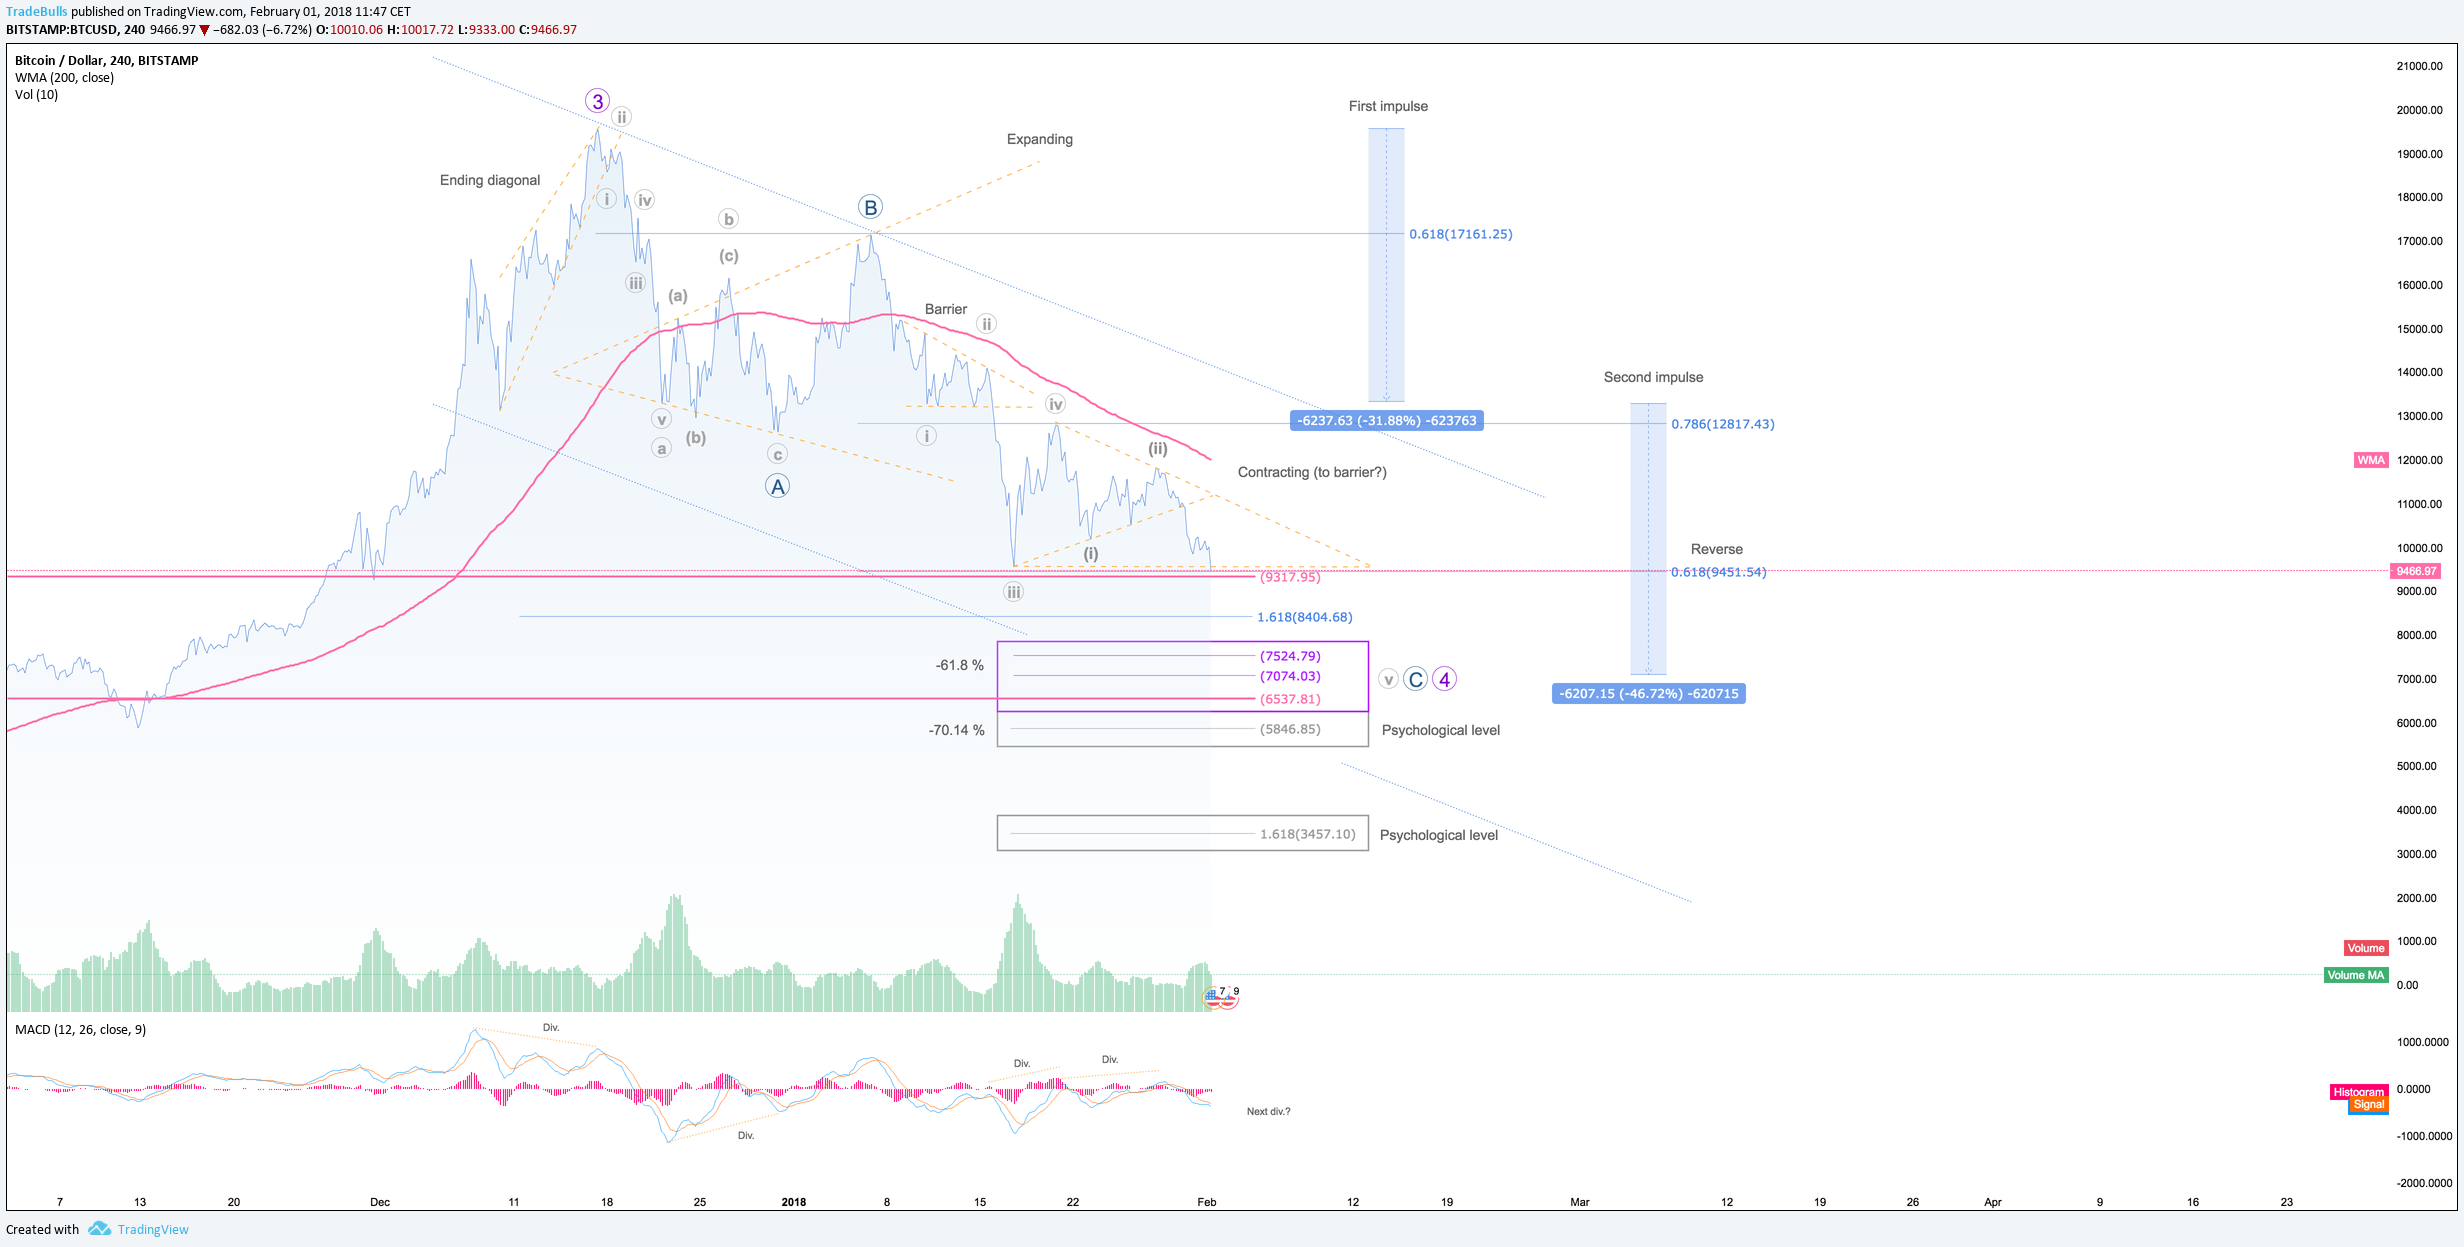Click the MACD (12, 26, close, 9) legend
Image resolution: width=2464 pixels, height=1247 pixels.
pos(80,1029)
